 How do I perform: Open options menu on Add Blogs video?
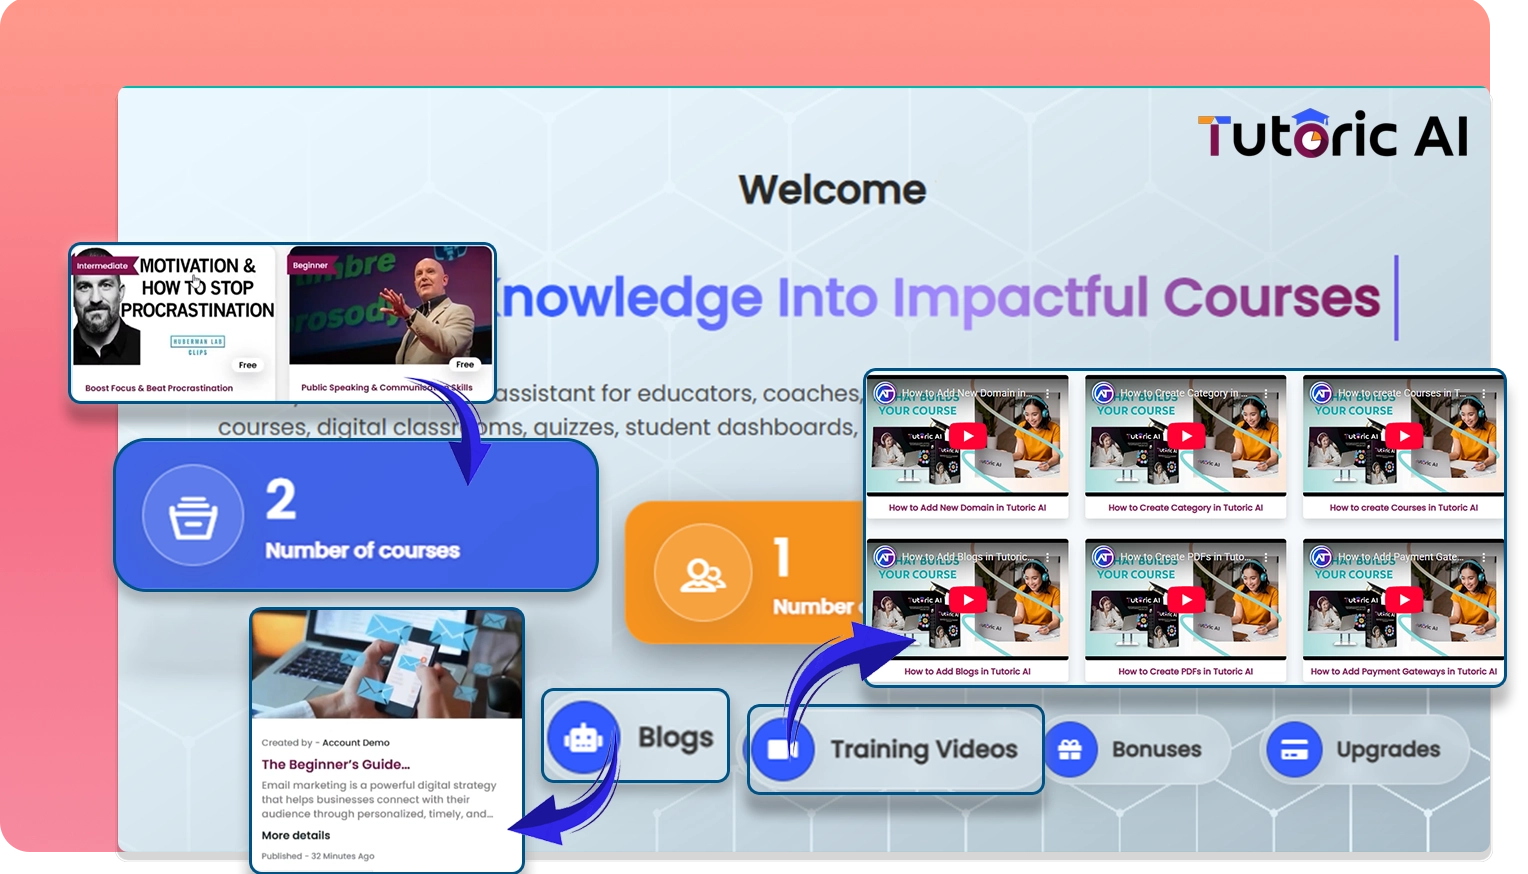click(1047, 557)
